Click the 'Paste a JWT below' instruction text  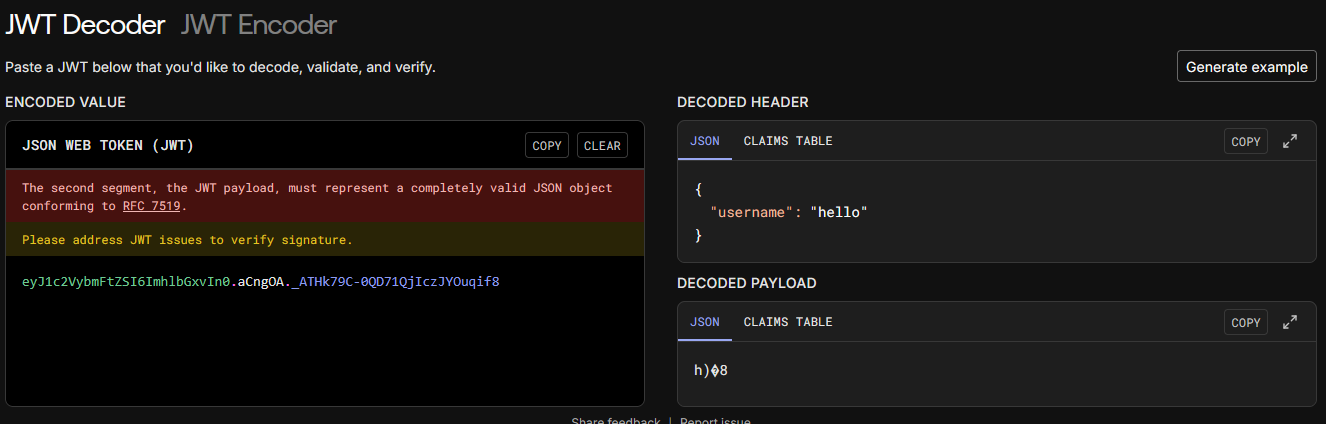coord(220,68)
